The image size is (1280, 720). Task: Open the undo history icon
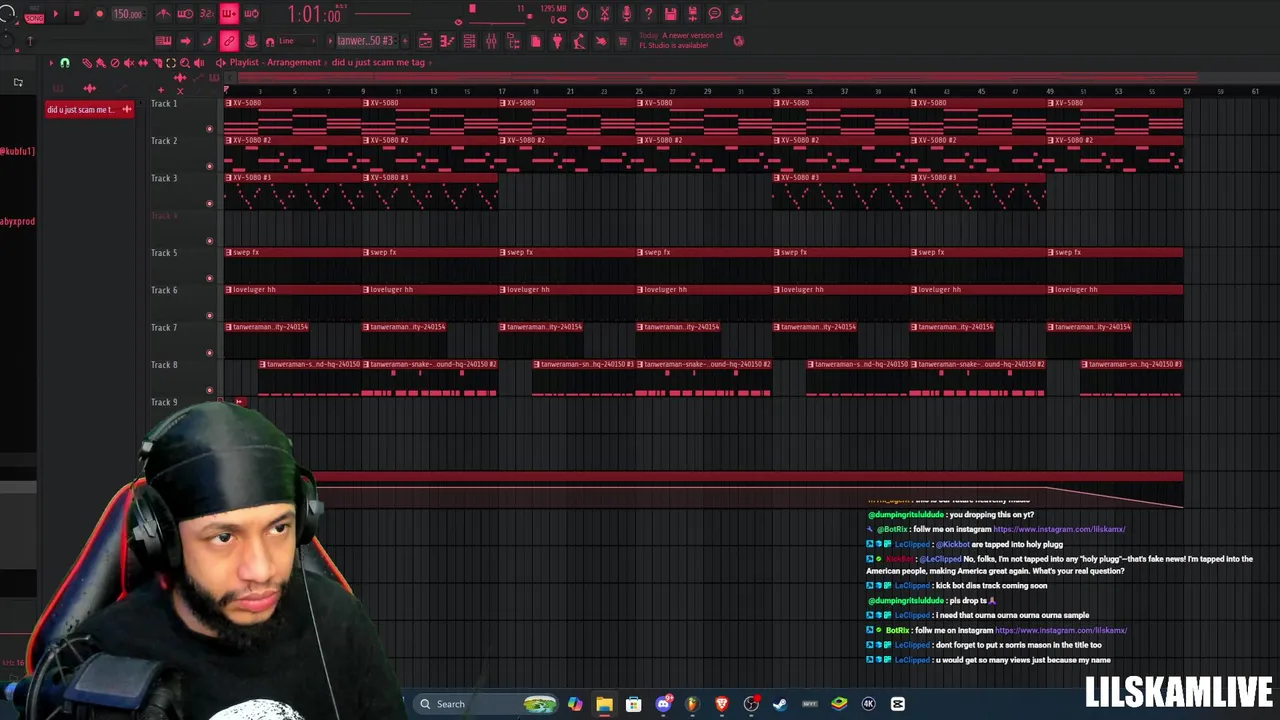(x=583, y=14)
